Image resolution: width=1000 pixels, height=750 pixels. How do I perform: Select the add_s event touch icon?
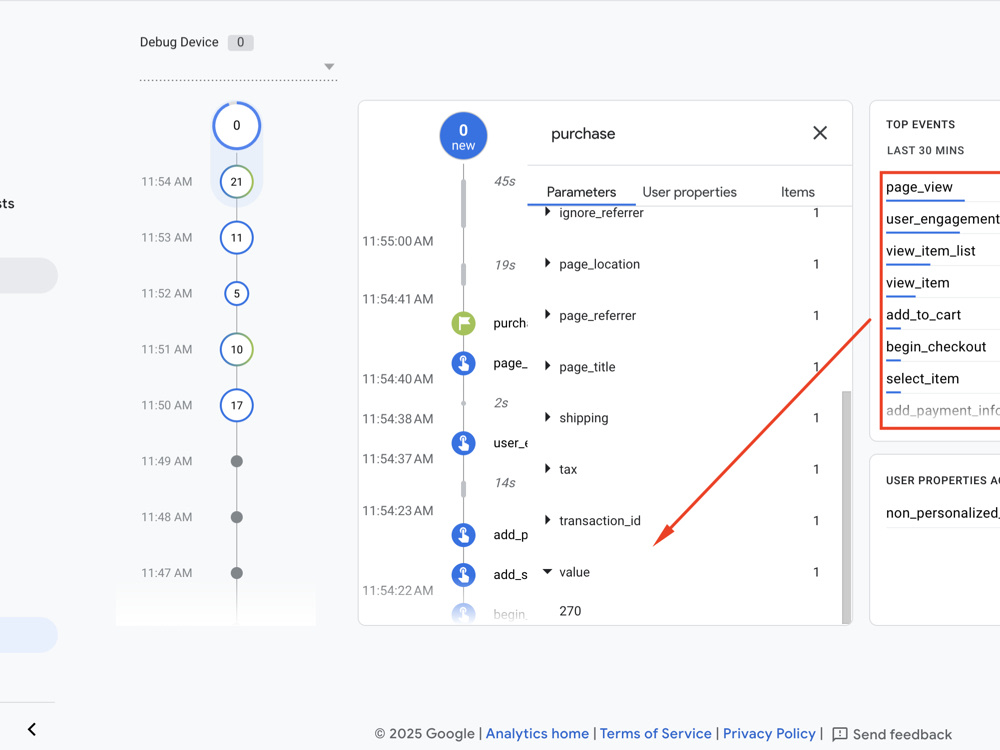(464, 575)
